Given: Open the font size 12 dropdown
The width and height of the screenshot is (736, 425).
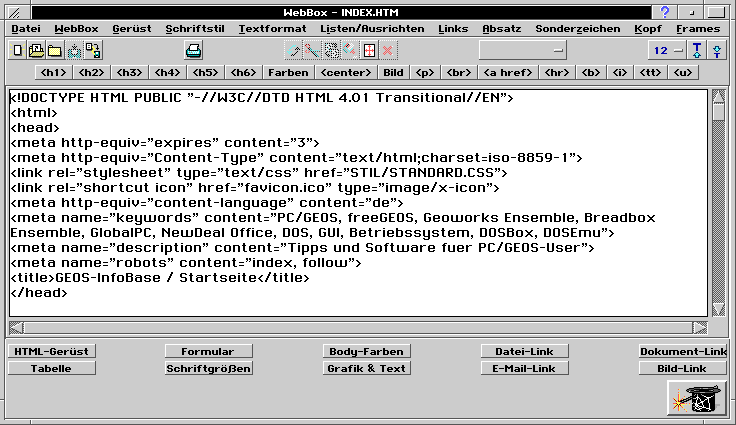Looking at the screenshot, I should 667,50.
